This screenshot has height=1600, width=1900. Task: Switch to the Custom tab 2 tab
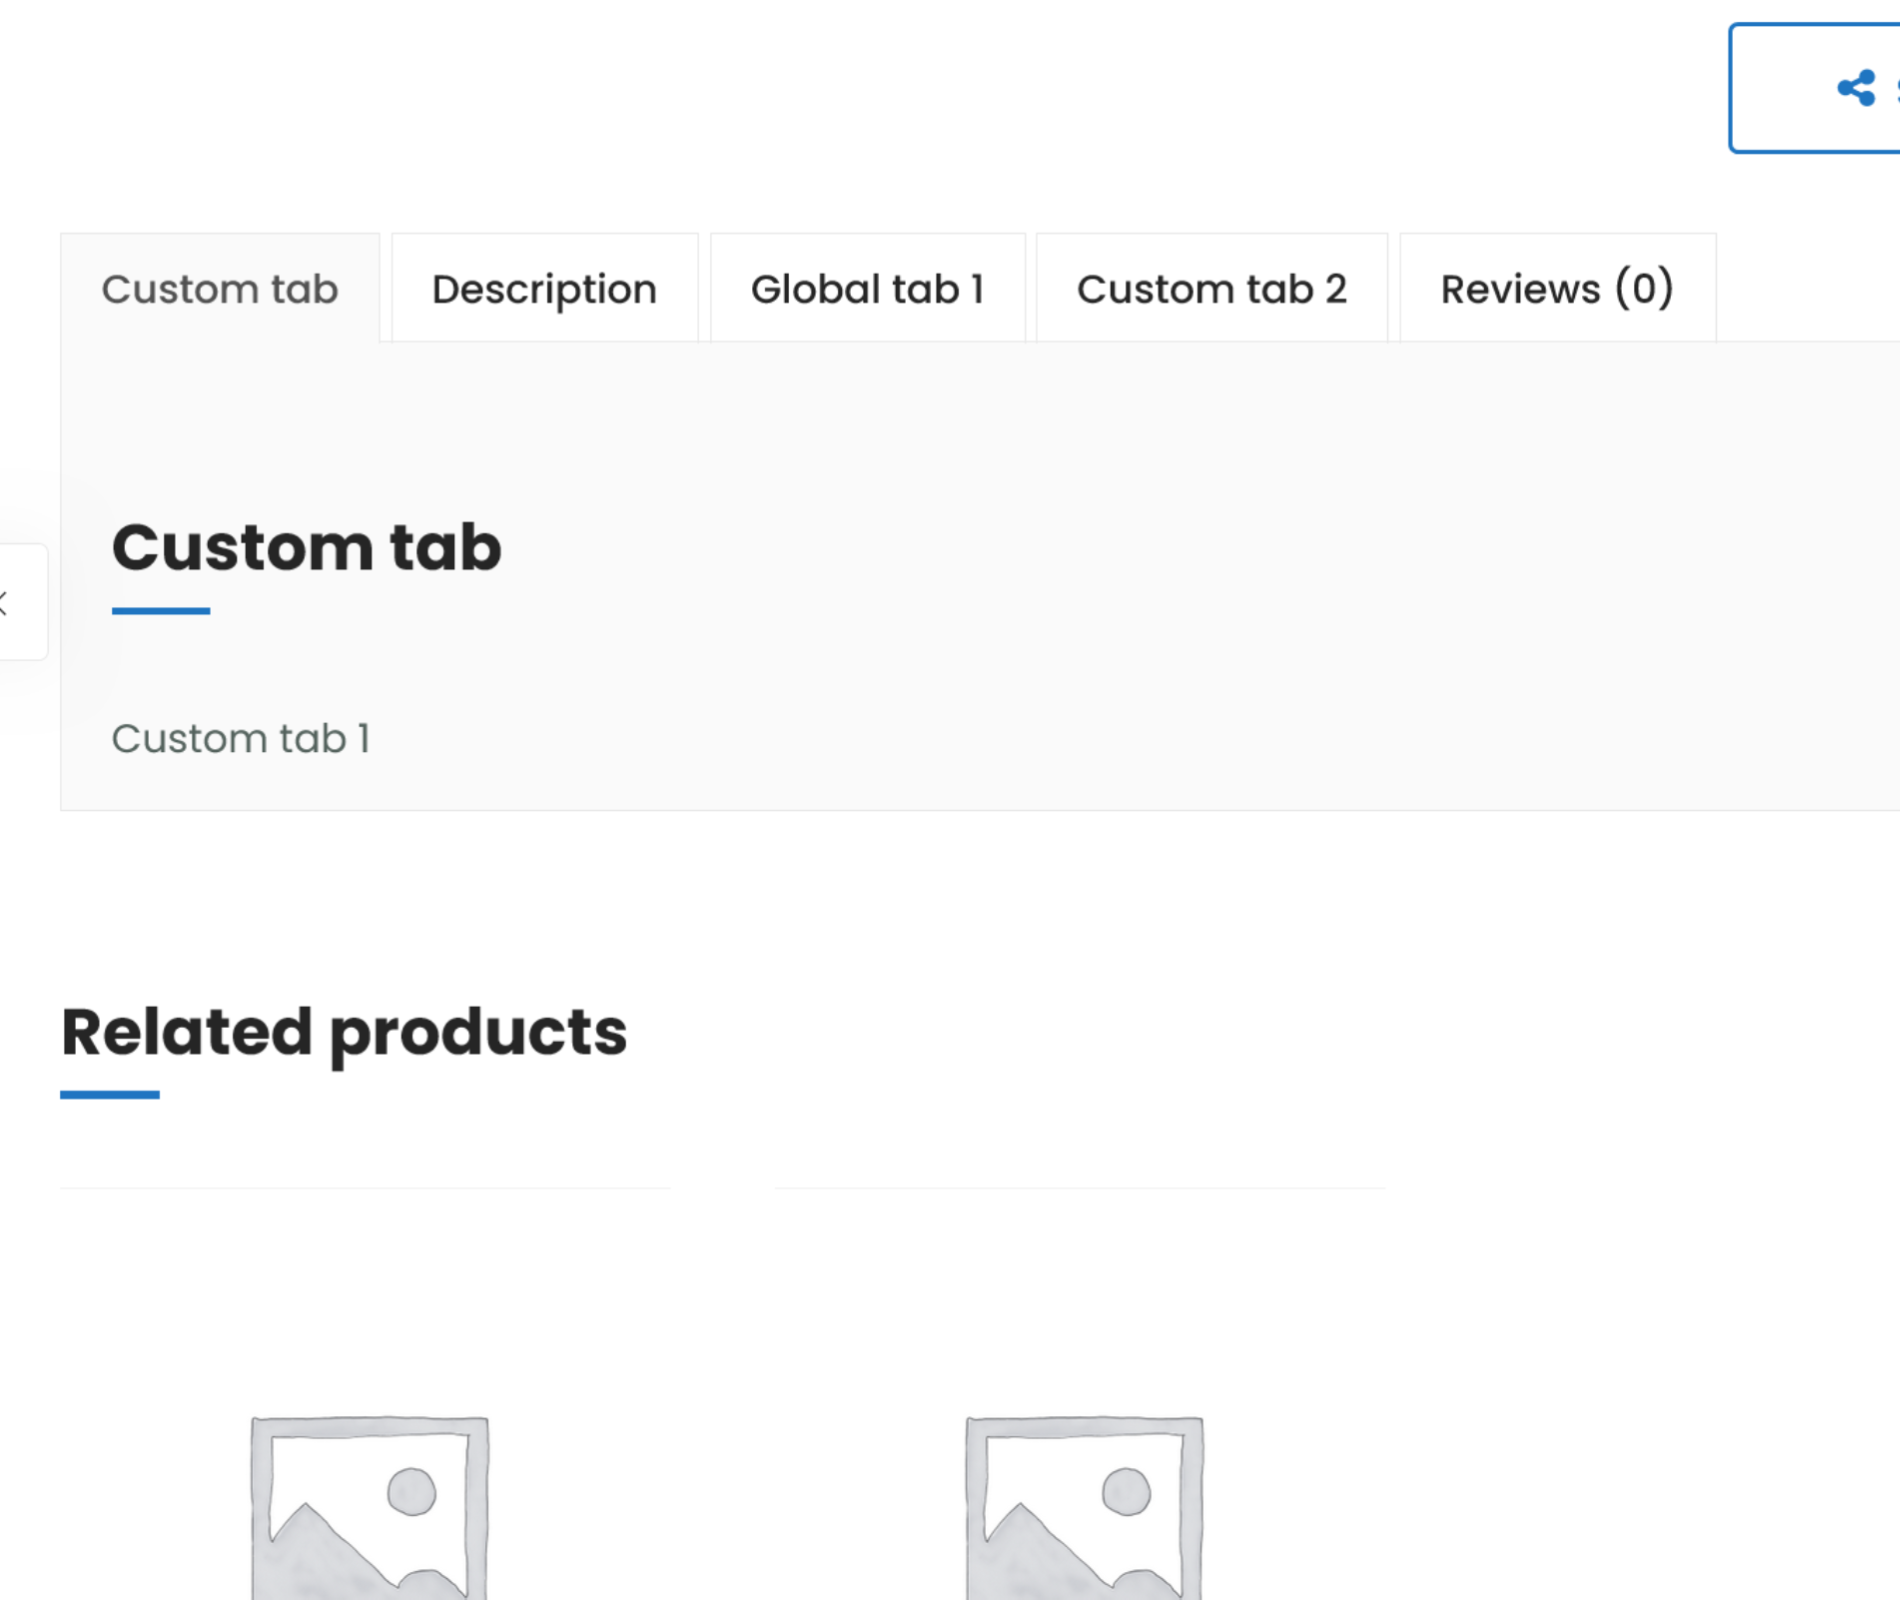(x=1211, y=289)
